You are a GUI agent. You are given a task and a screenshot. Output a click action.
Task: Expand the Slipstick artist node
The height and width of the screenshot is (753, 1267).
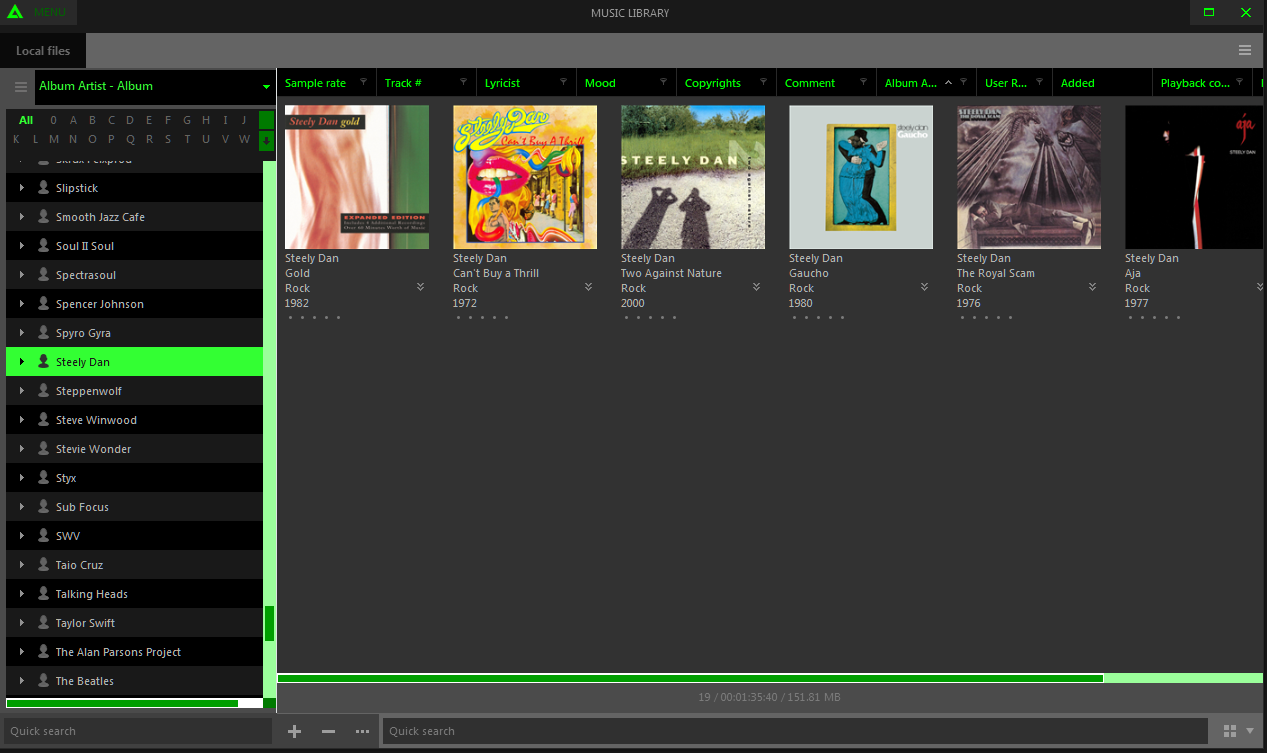(21, 188)
